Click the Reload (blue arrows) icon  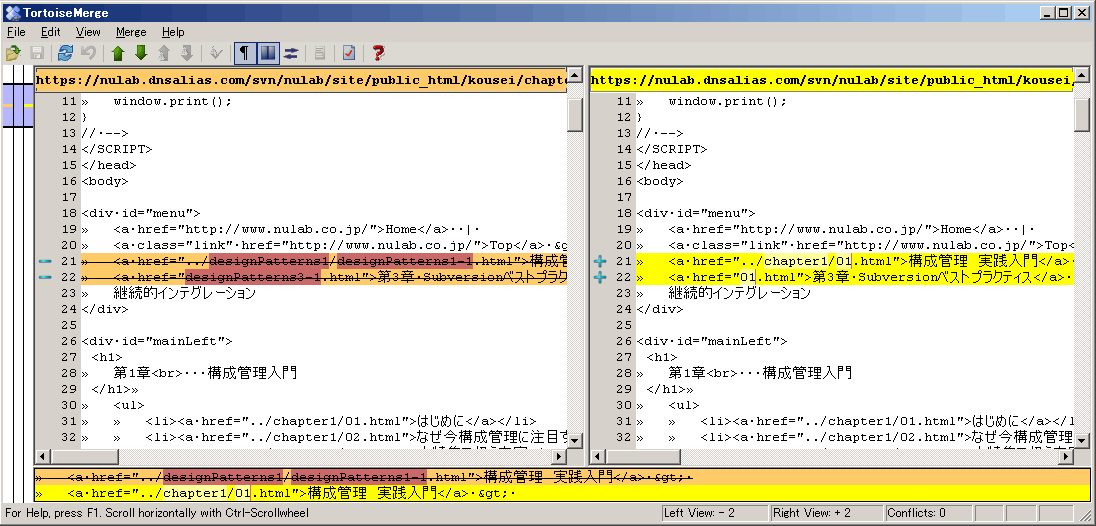(x=65, y=53)
